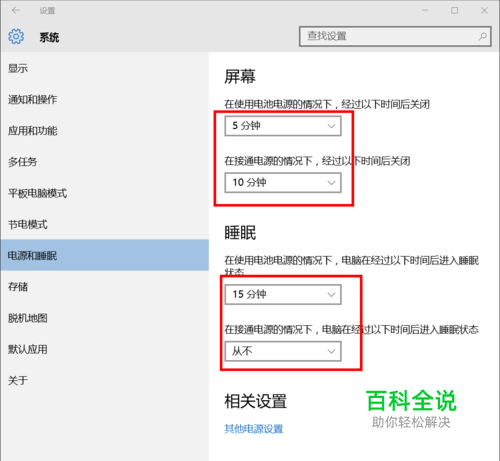Click the back arrow in title bar

click(x=16, y=11)
